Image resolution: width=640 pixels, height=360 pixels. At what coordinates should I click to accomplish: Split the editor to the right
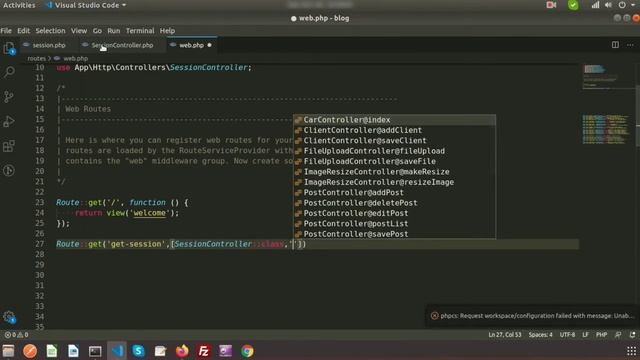615,45
